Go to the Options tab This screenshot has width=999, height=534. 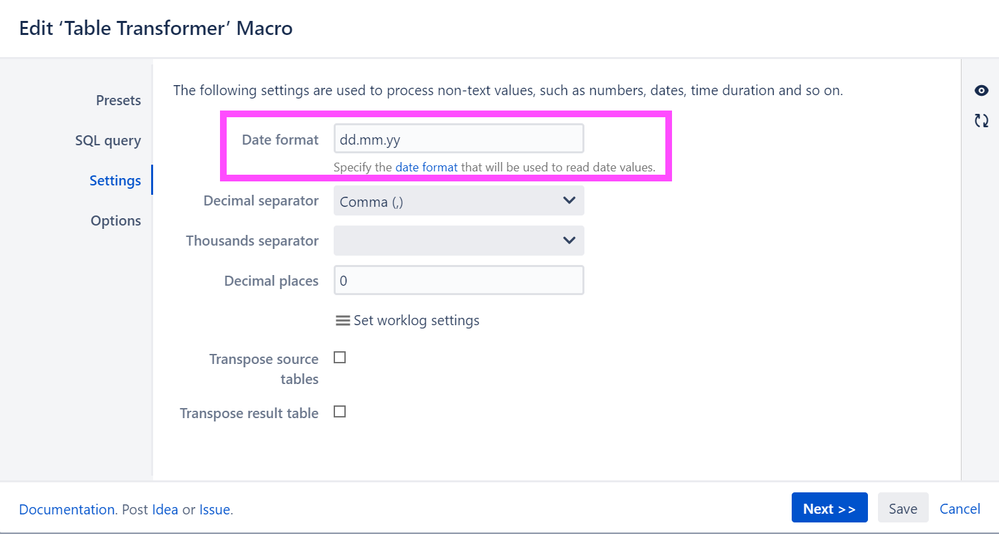(116, 220)
